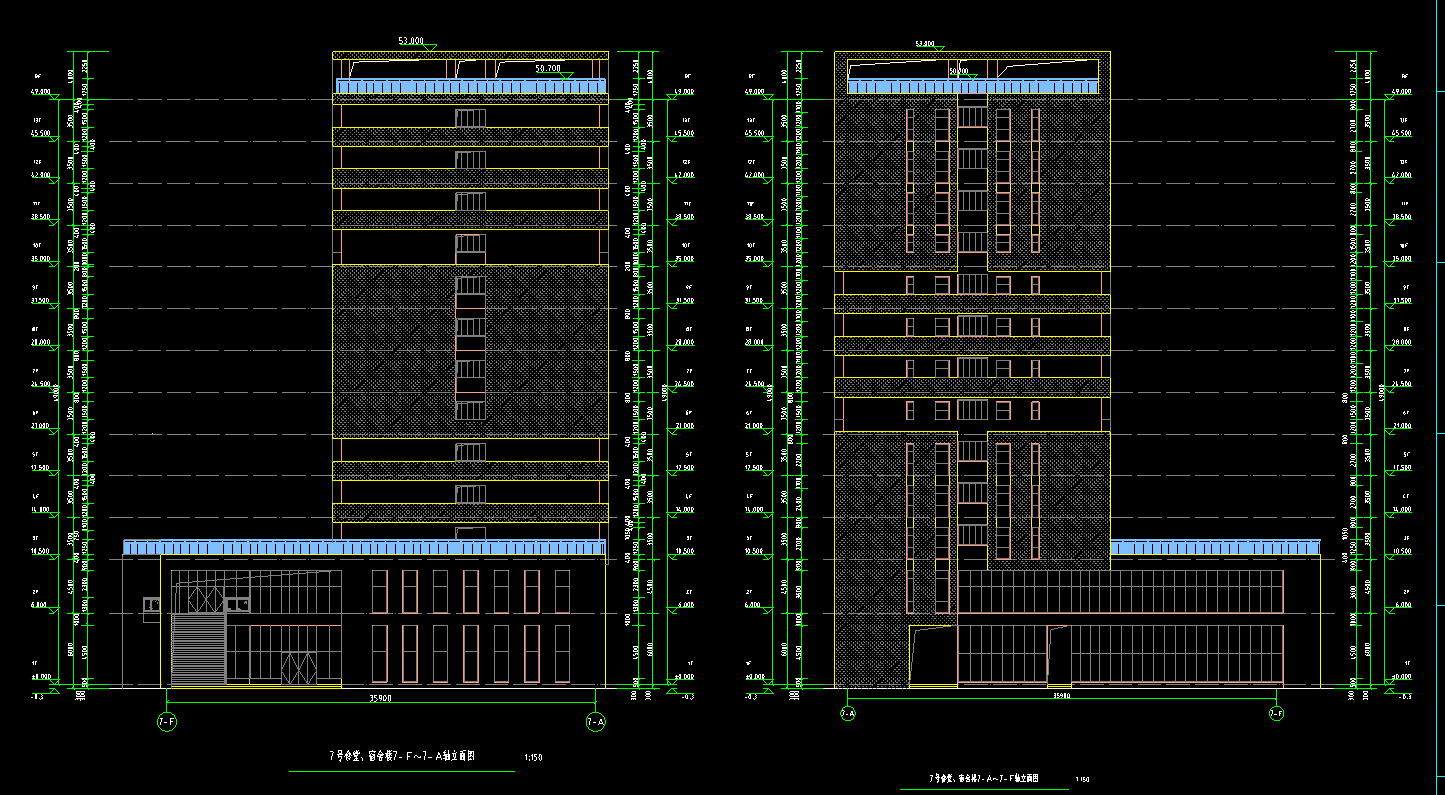This screenshot has width=1445, height=795.
Task: Select the 7-A axis bubble in right elevation
Action: [847, 714]
